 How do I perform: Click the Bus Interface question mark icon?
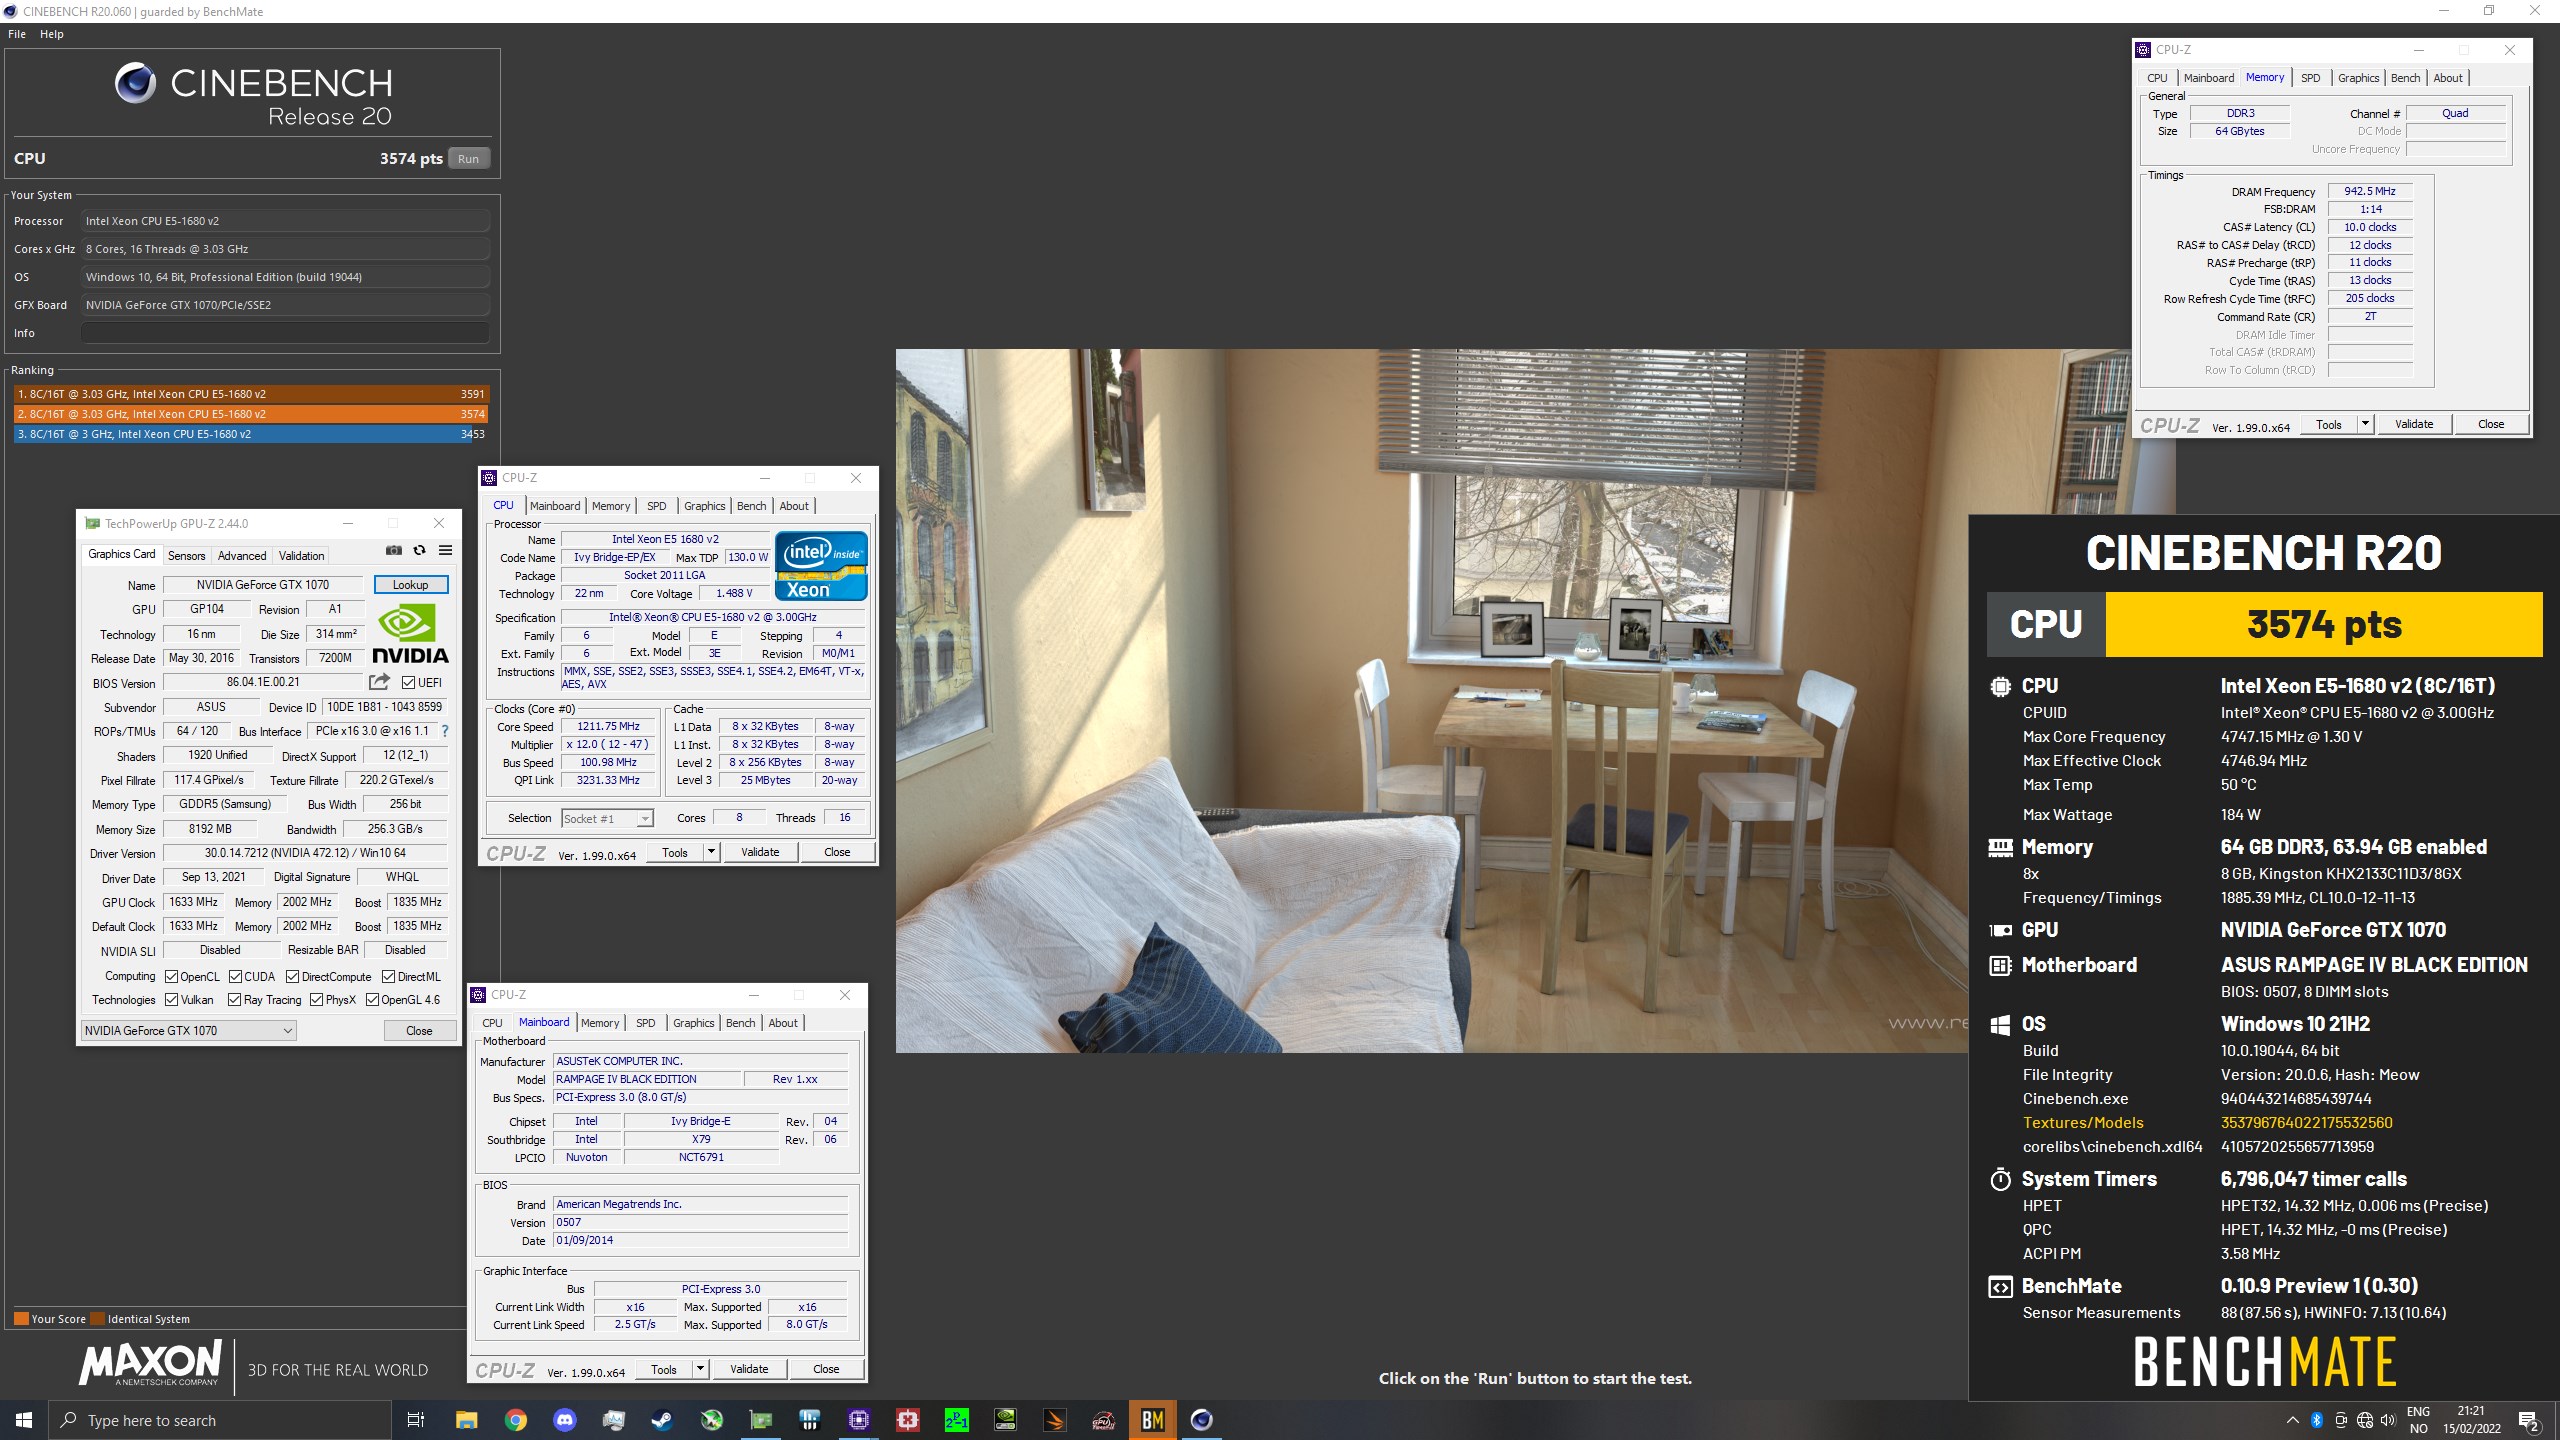pyautogui.click(x=445, y=731)
